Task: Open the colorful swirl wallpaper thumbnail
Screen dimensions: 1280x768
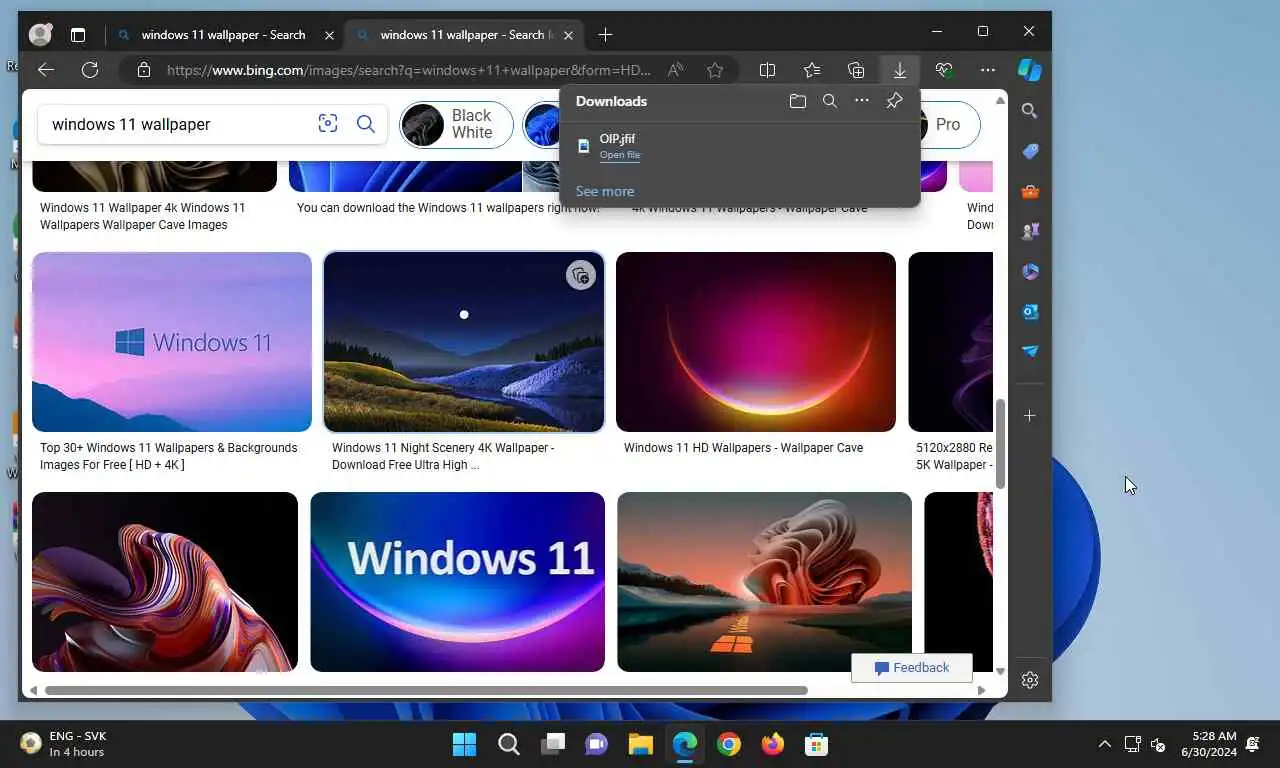Action: [x=165, y=582]
